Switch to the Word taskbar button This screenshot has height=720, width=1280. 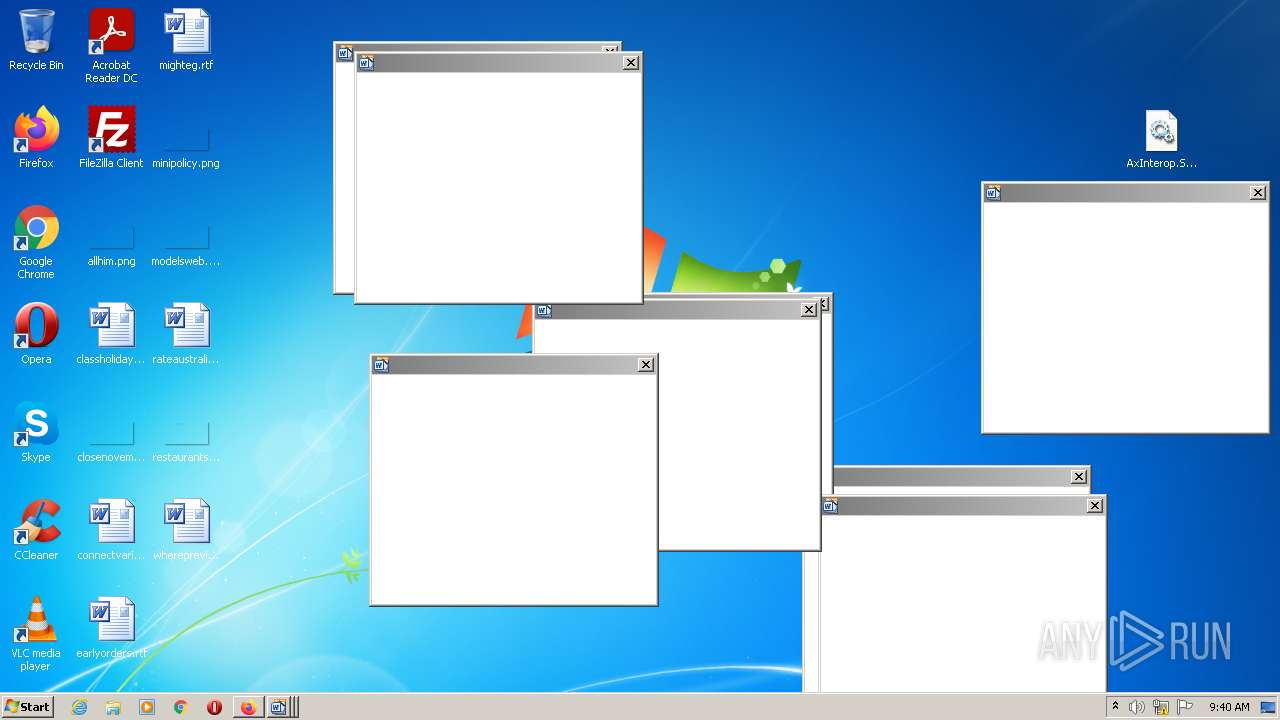(x=280, y=707)
